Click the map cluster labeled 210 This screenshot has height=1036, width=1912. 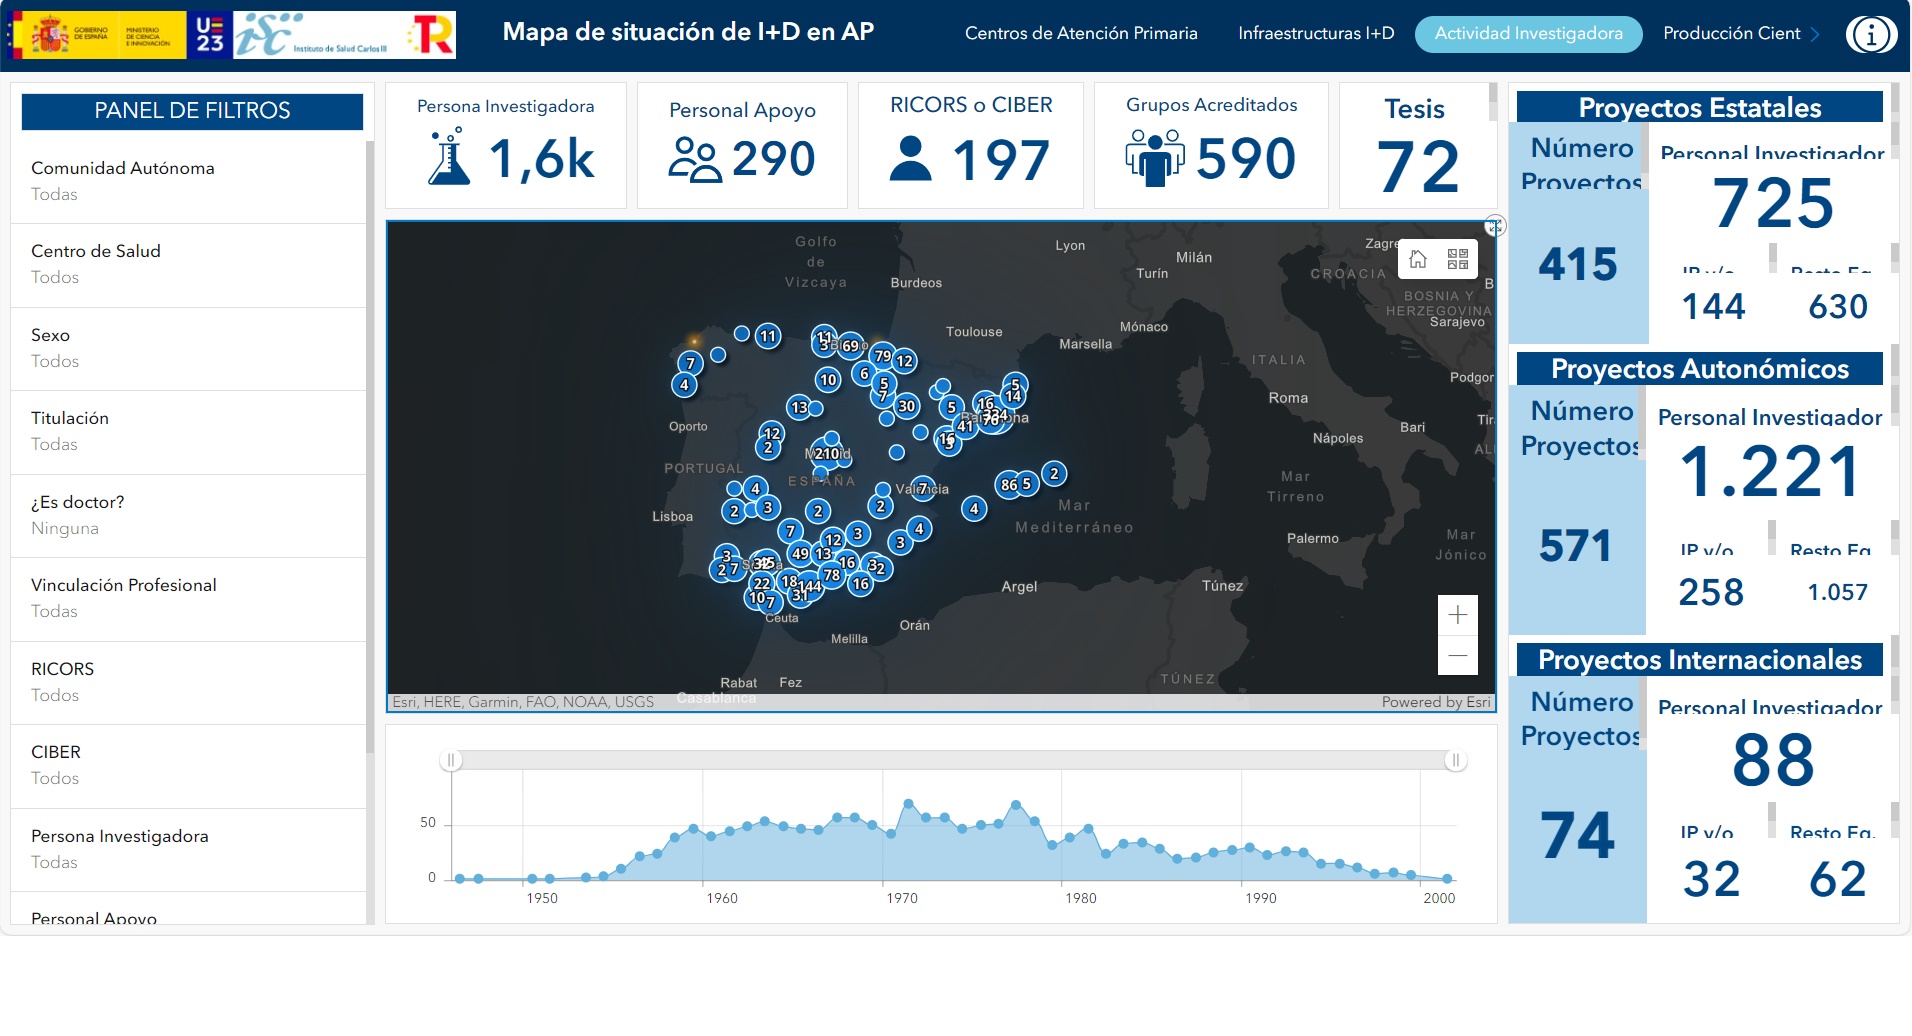click(x=827, y=453)
